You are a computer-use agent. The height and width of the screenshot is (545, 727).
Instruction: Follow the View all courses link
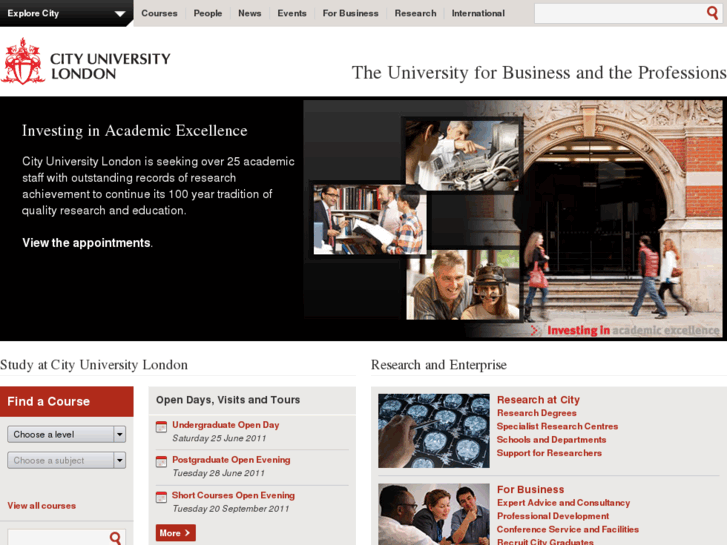(x=42, y=506)
